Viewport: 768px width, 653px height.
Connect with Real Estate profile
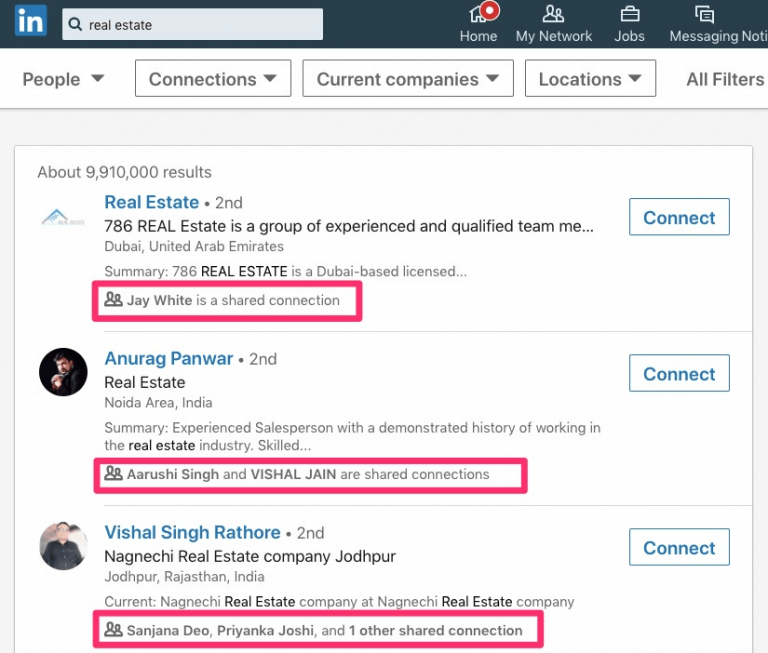pos(679,217)
